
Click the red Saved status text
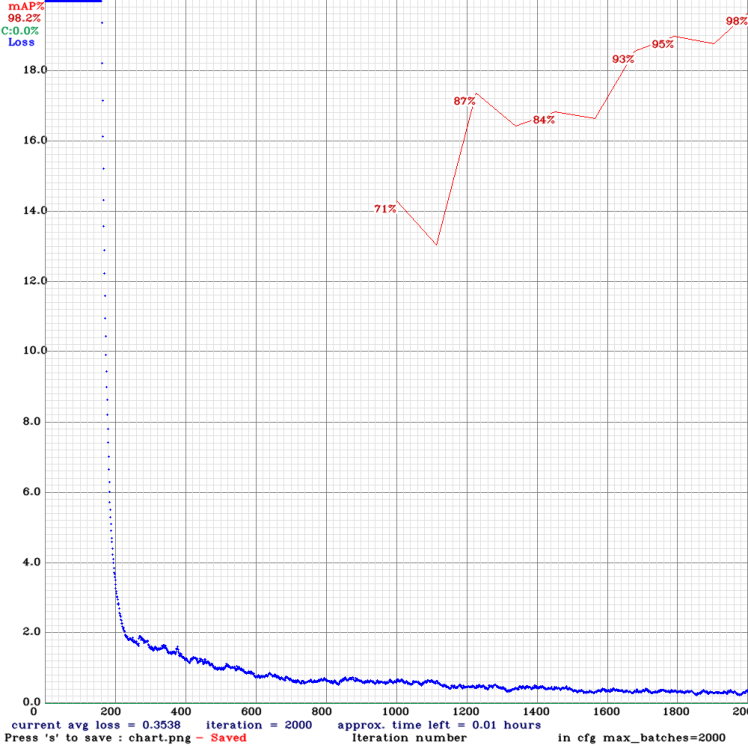tap(229, 738)
